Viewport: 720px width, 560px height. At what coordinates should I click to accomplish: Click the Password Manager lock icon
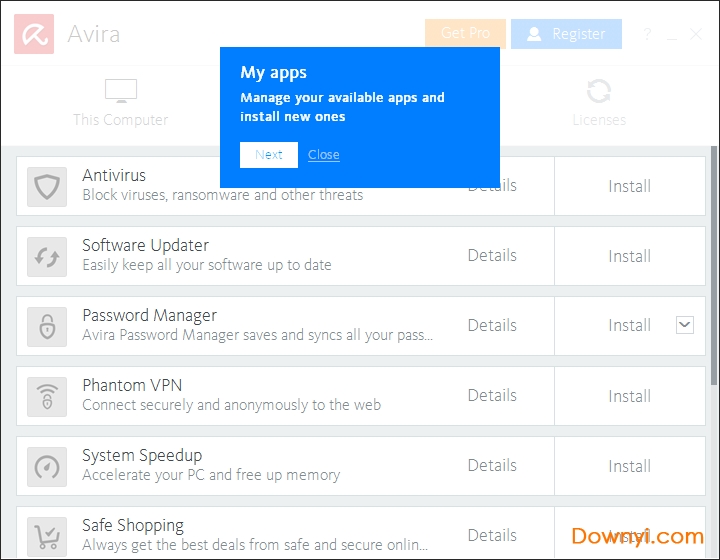[47, 327]
